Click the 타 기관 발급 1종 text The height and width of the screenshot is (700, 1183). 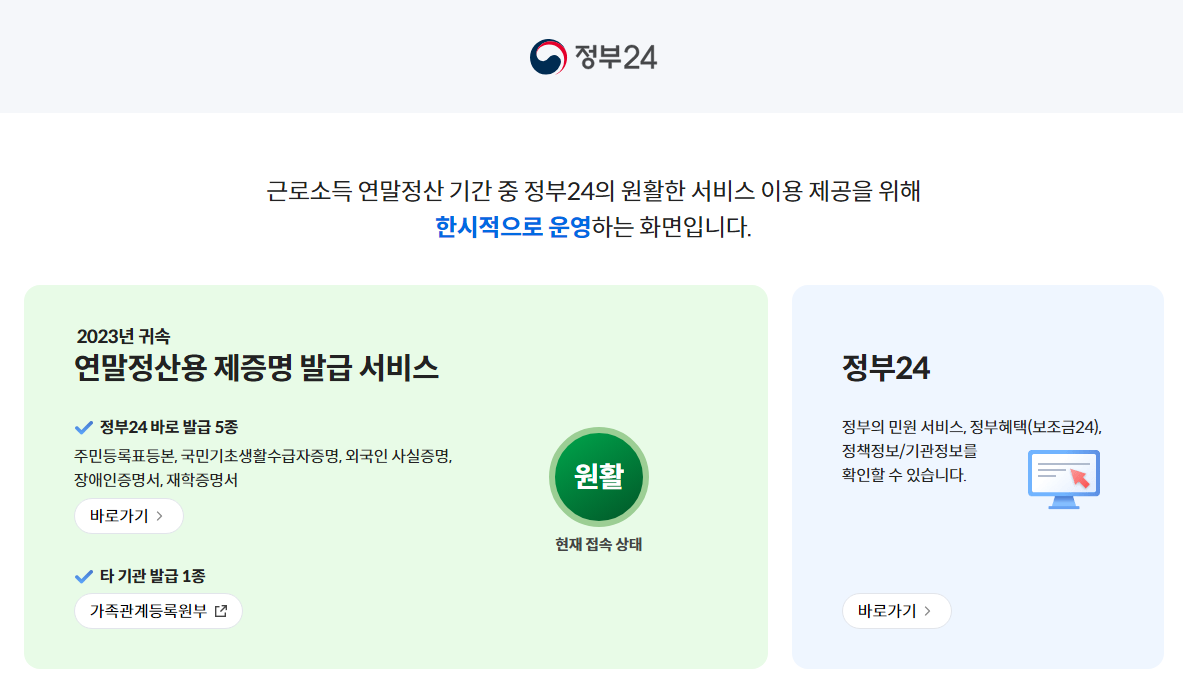click(x=152, y=576)
